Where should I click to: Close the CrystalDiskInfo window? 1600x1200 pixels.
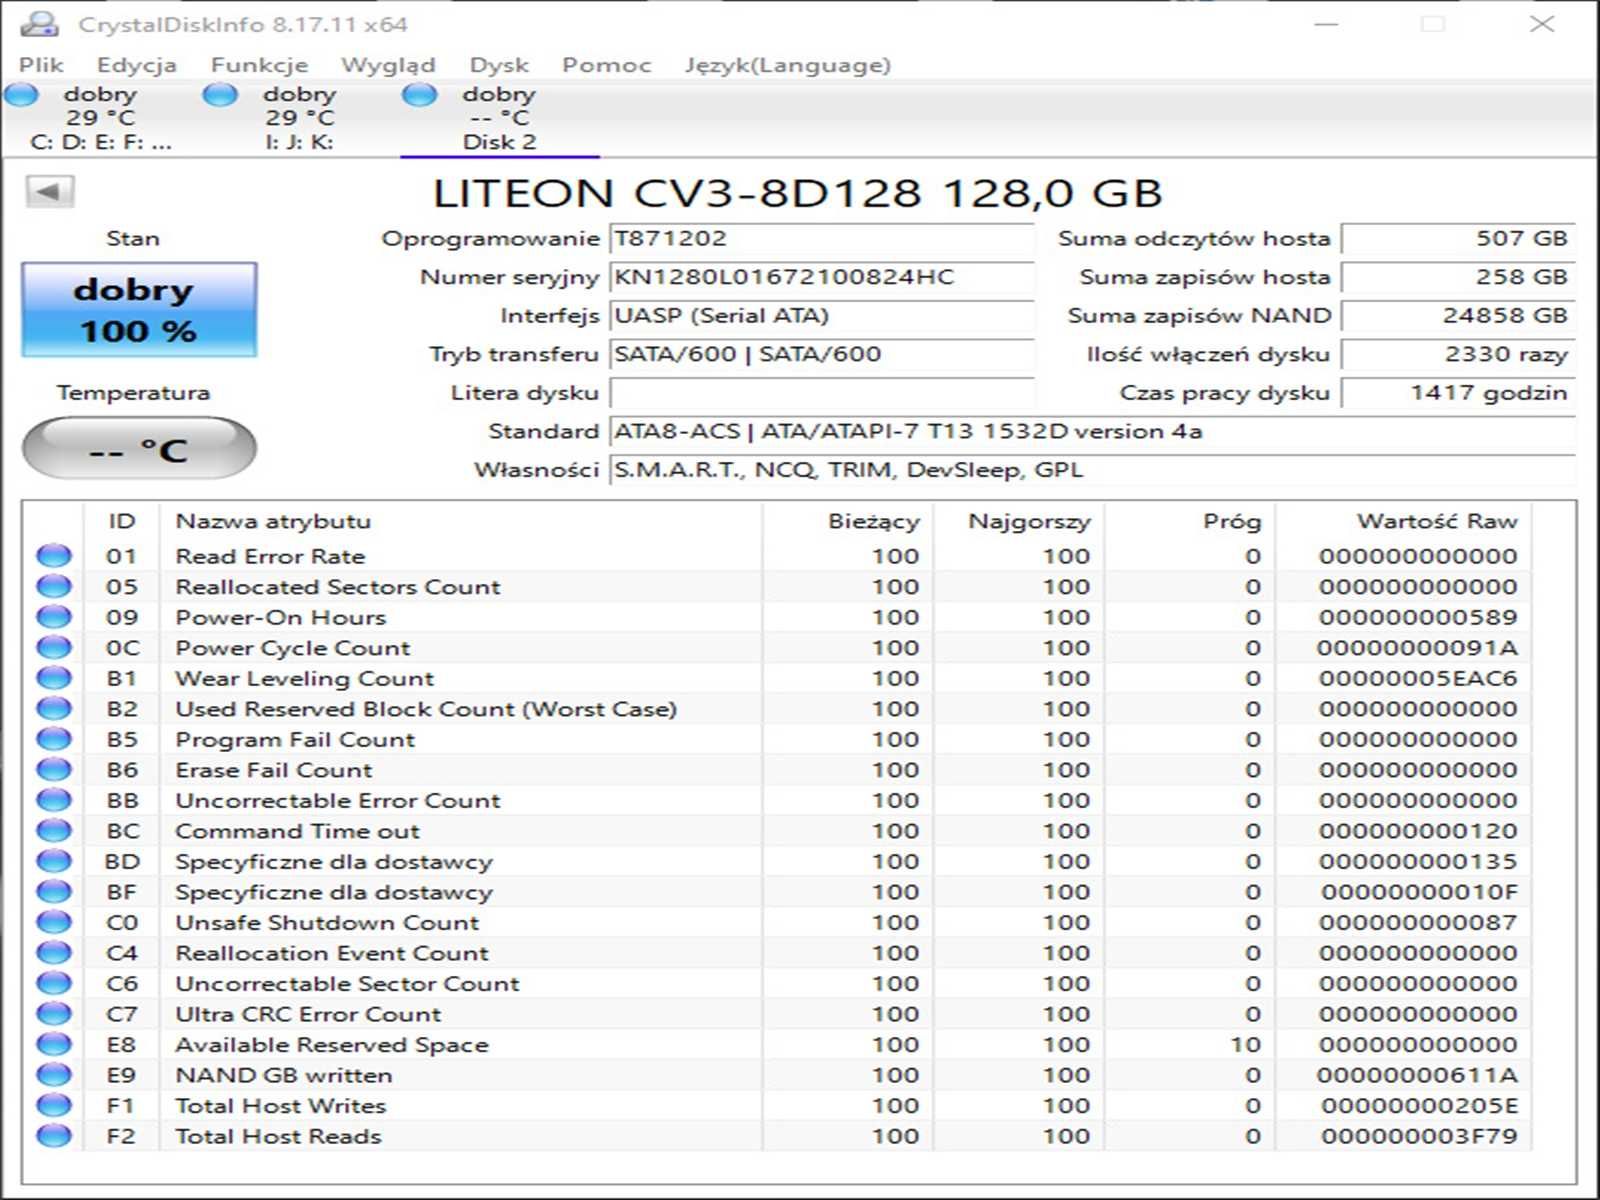(1542, 23)
